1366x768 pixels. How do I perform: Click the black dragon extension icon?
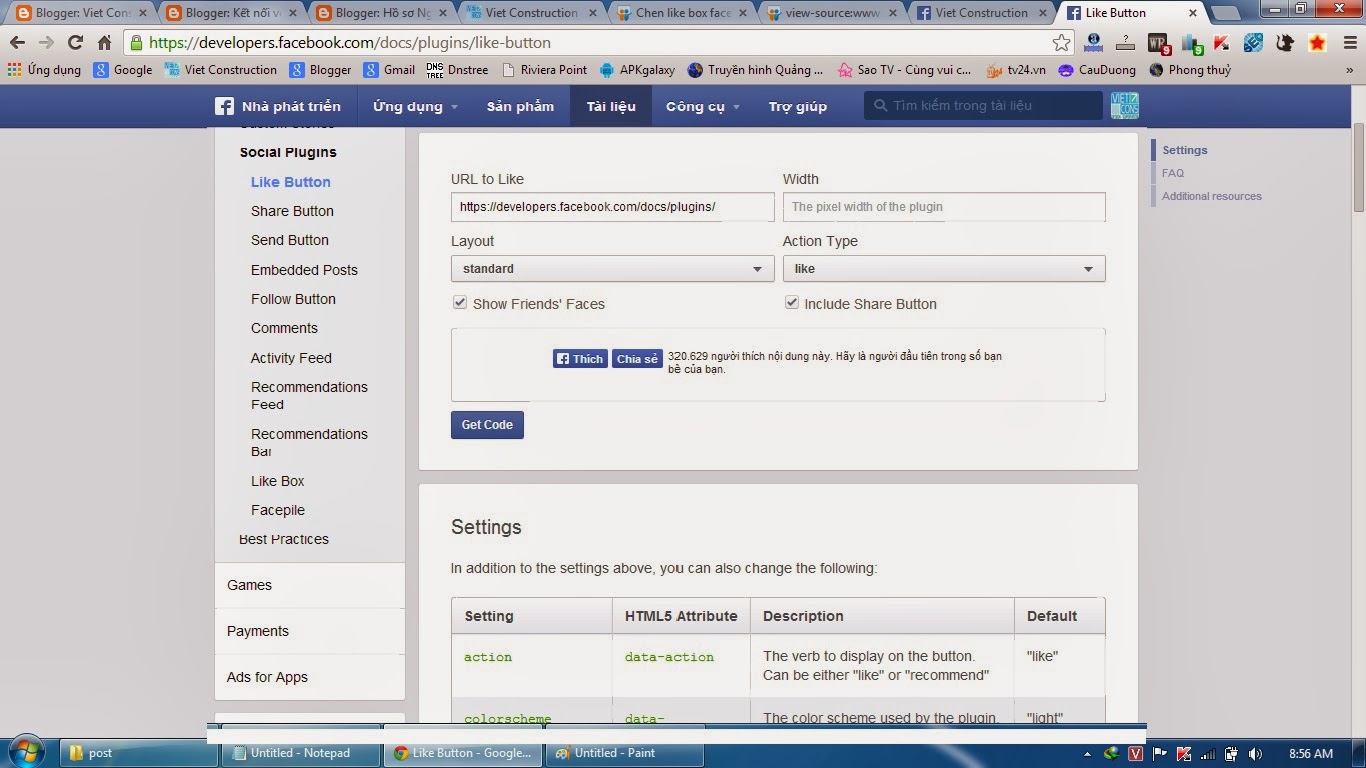1285,43
